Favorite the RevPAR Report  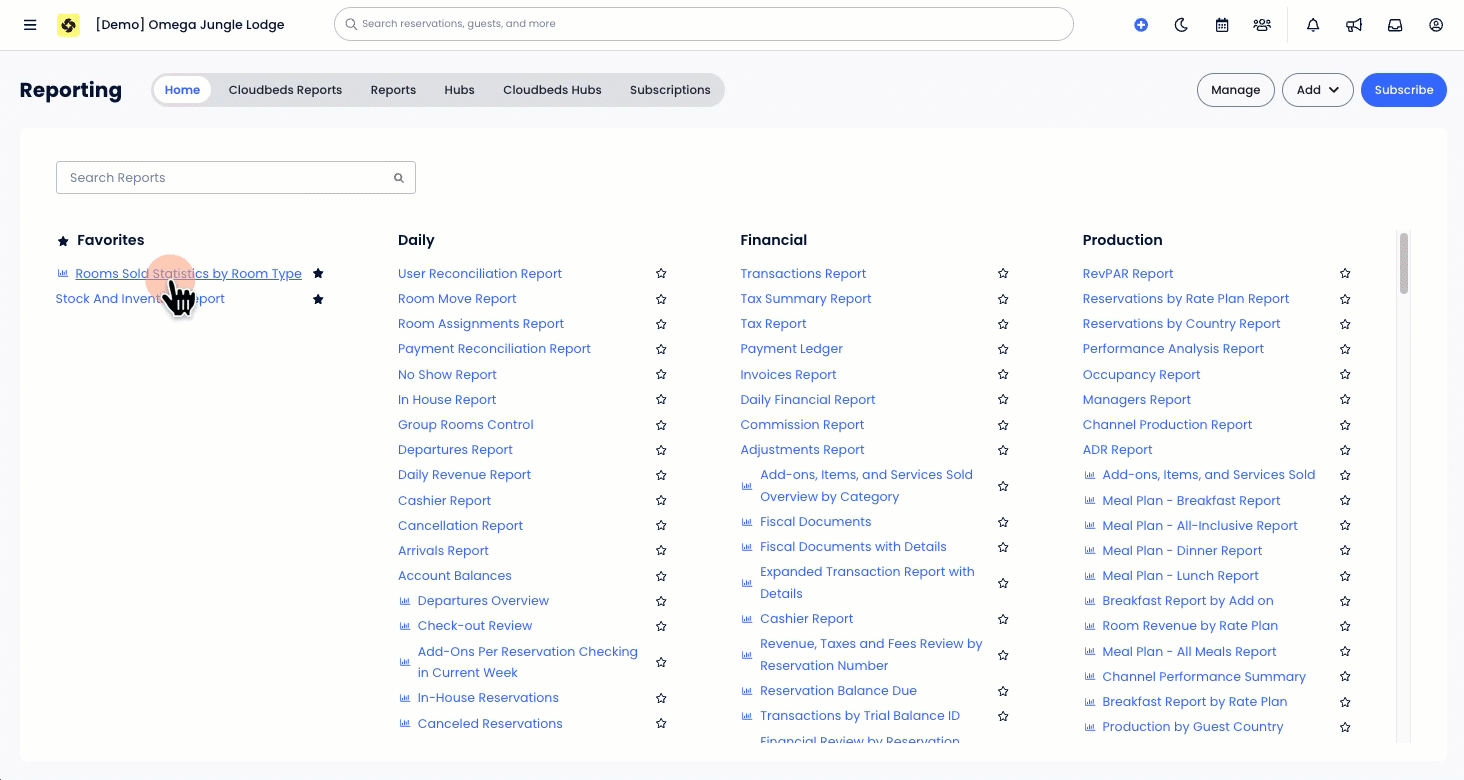pos(1345,273)
